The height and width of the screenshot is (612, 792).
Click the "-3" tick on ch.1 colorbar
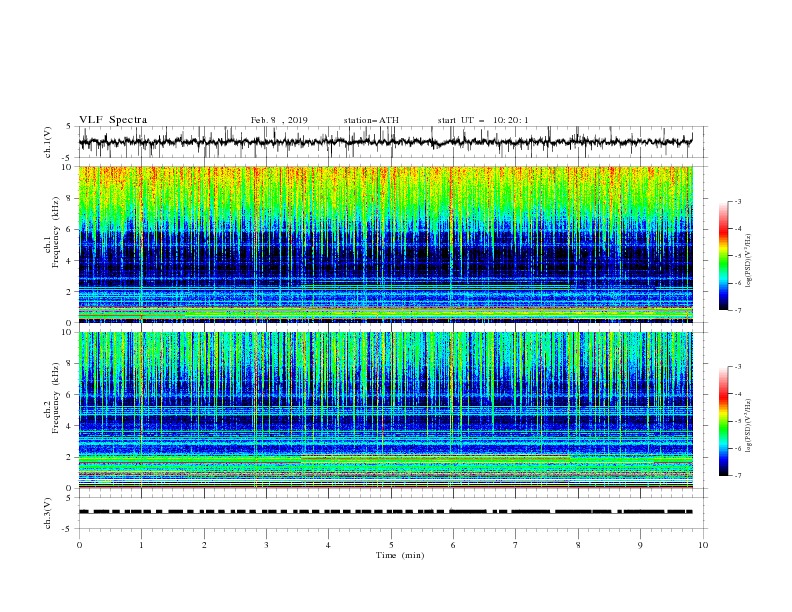click(738, 201)
